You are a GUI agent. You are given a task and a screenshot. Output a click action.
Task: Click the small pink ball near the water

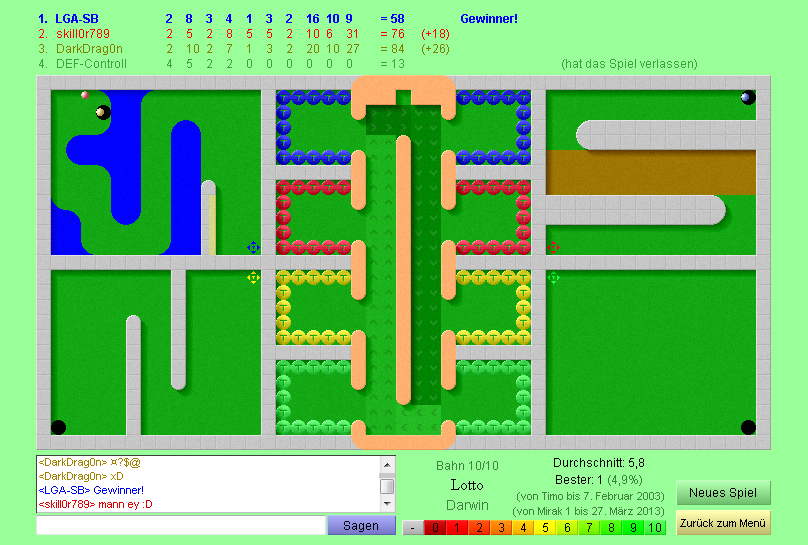click(x=85, y=96)
